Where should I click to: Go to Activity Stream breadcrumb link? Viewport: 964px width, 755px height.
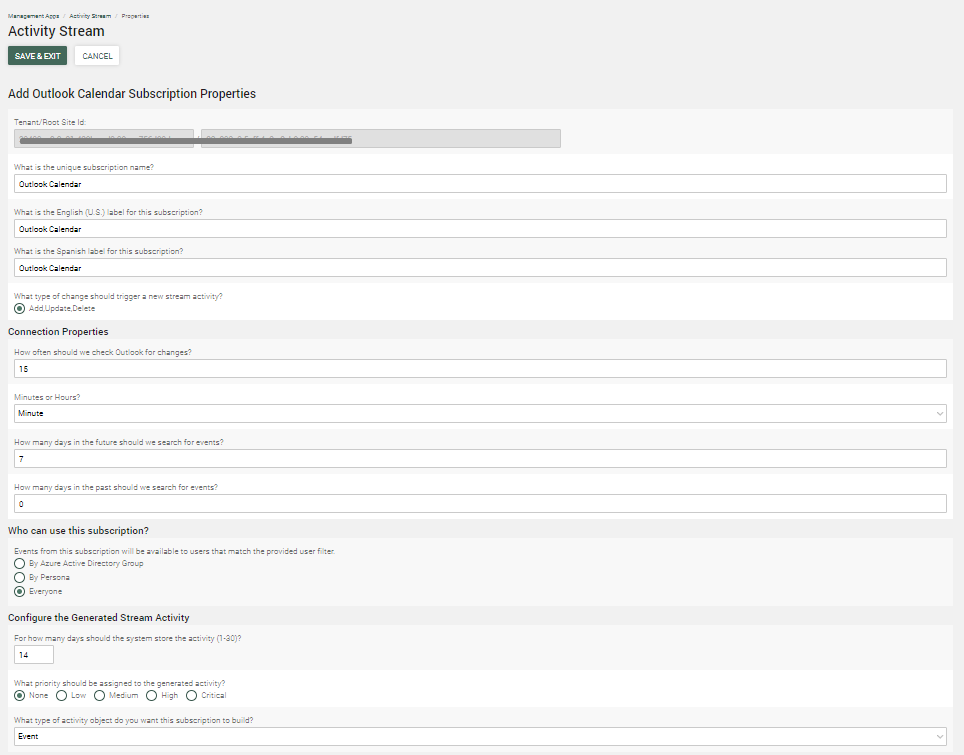[90, 16]
